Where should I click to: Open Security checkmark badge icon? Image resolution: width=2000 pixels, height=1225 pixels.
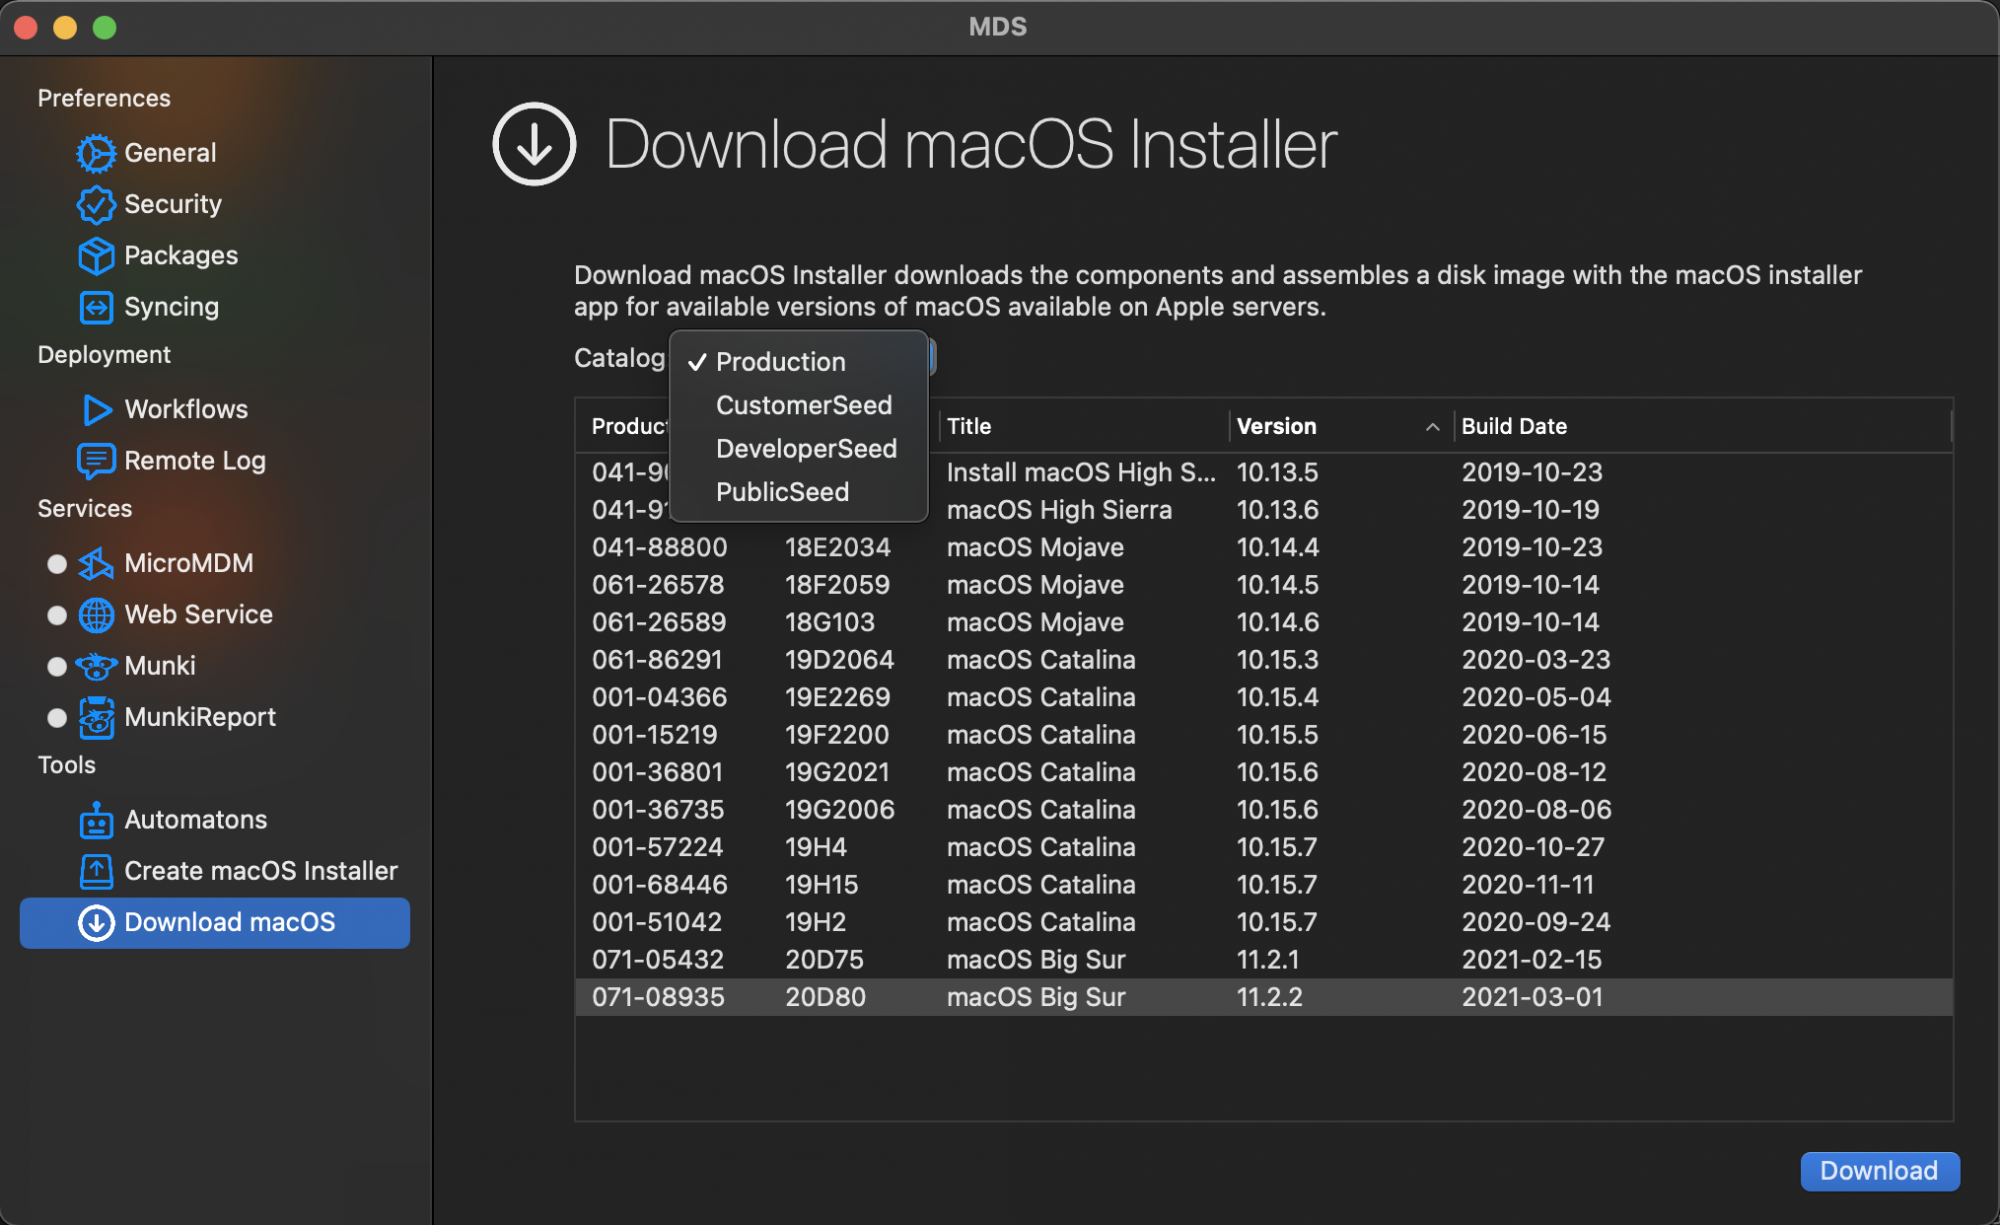[96, 204]
